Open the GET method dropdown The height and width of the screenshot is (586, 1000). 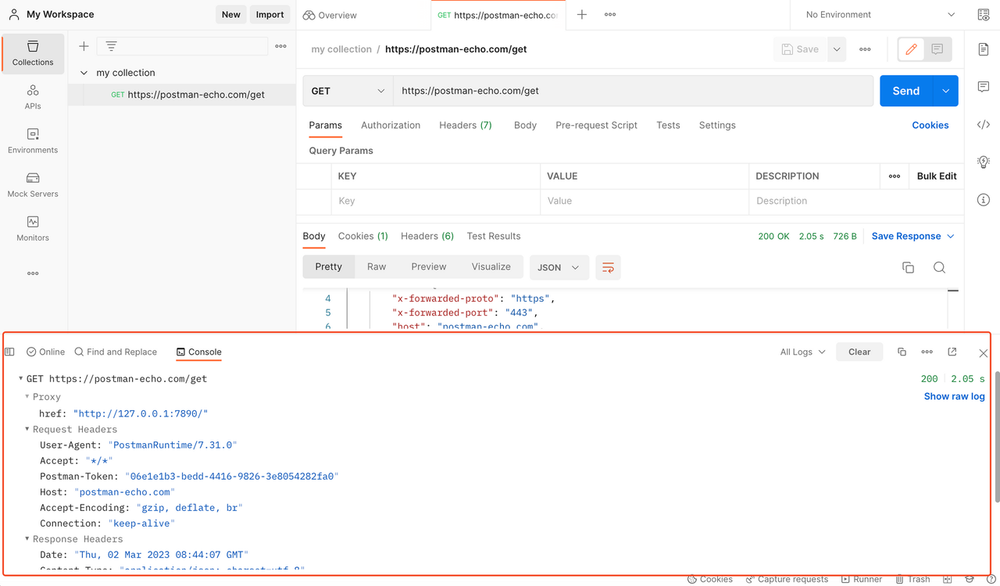(x=347, y=91)
